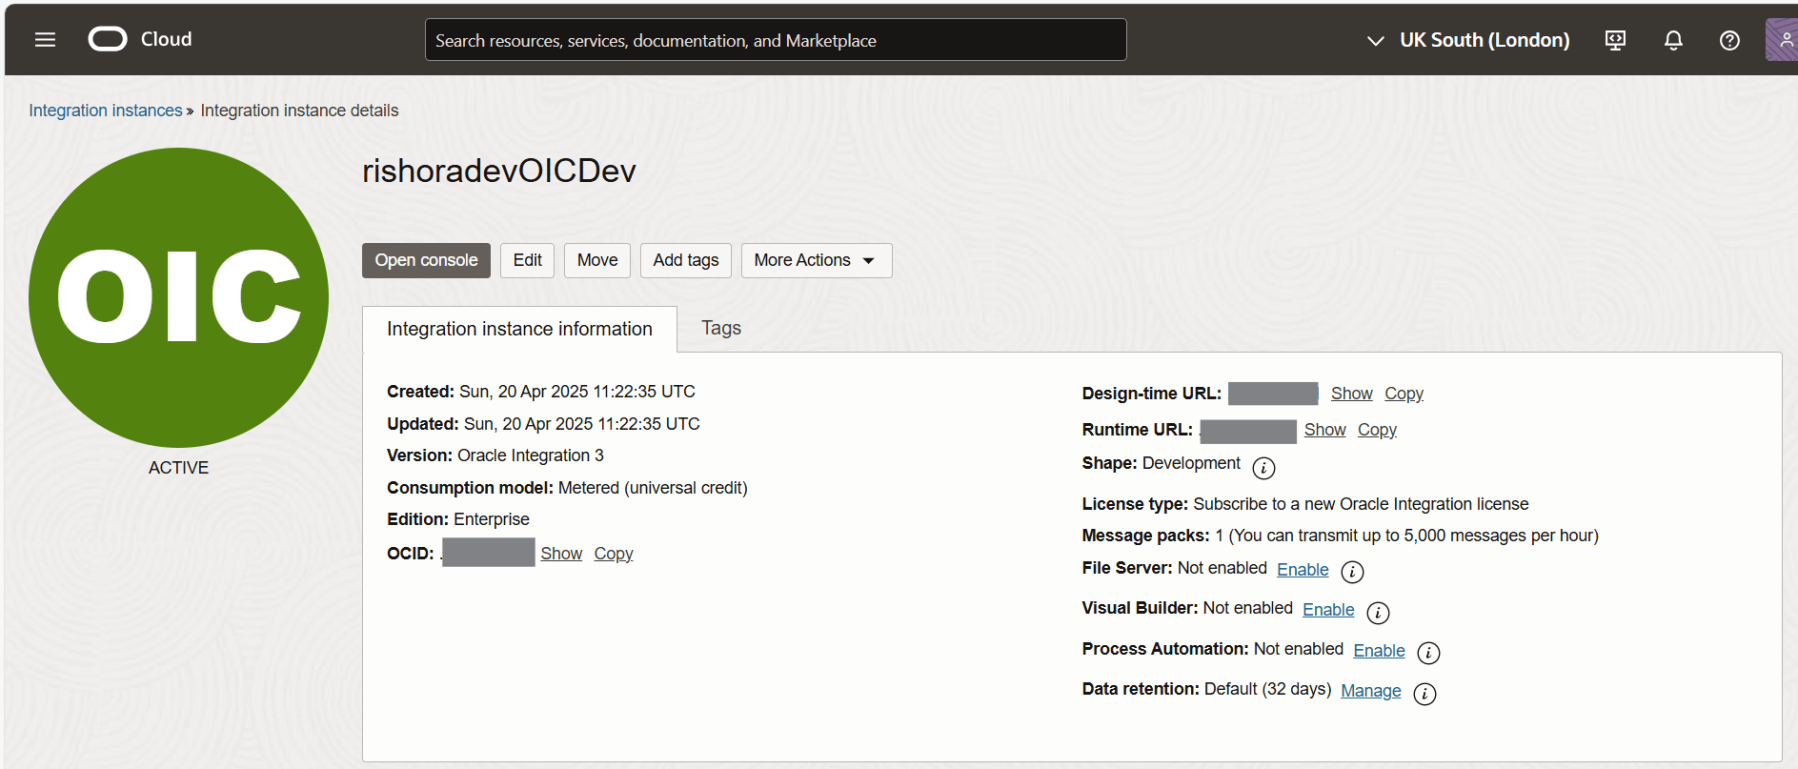The image size is (1798, 769).
Task: Expand the More Actions dropdown
Action: pos(815,260)
